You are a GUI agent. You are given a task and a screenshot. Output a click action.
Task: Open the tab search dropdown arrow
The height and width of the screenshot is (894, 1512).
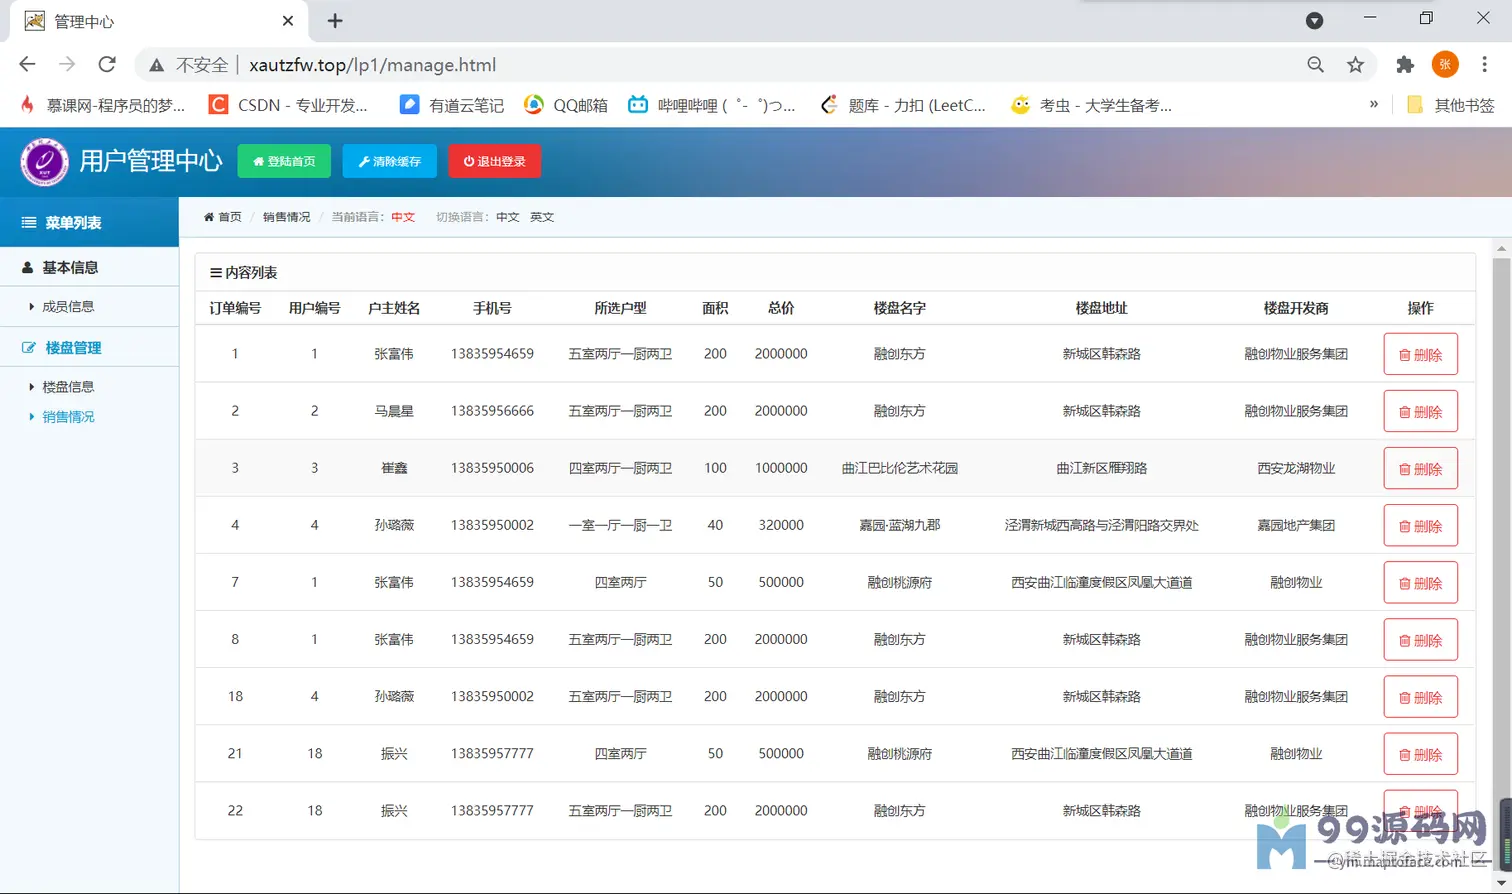coord(1315,21)
